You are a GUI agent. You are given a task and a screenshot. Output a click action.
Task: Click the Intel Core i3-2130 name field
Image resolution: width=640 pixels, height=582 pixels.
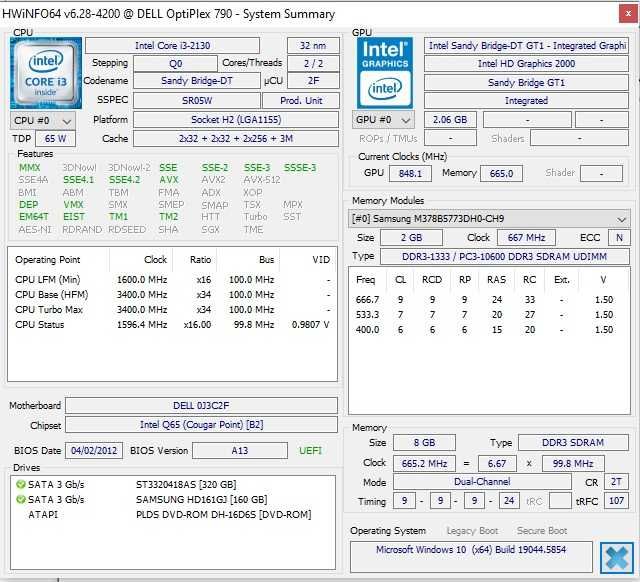[x=172, y=45]
